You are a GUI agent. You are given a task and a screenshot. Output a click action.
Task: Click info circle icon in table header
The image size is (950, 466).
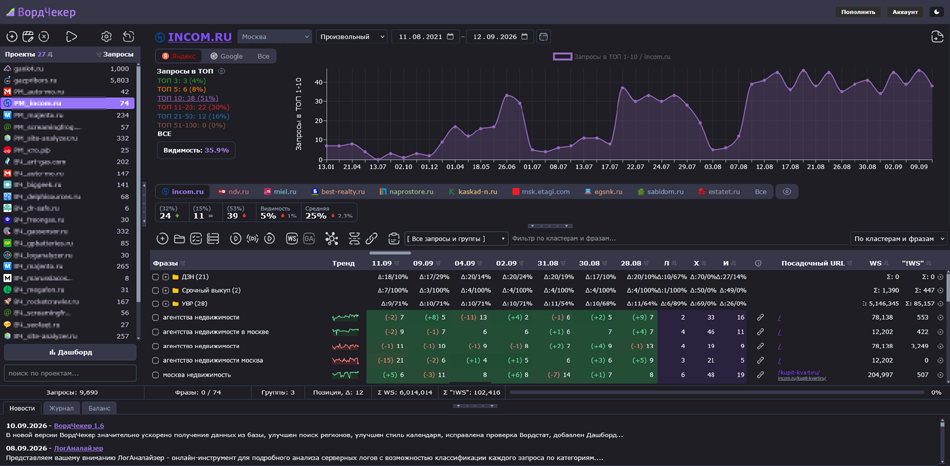click(x=759, y=264)
